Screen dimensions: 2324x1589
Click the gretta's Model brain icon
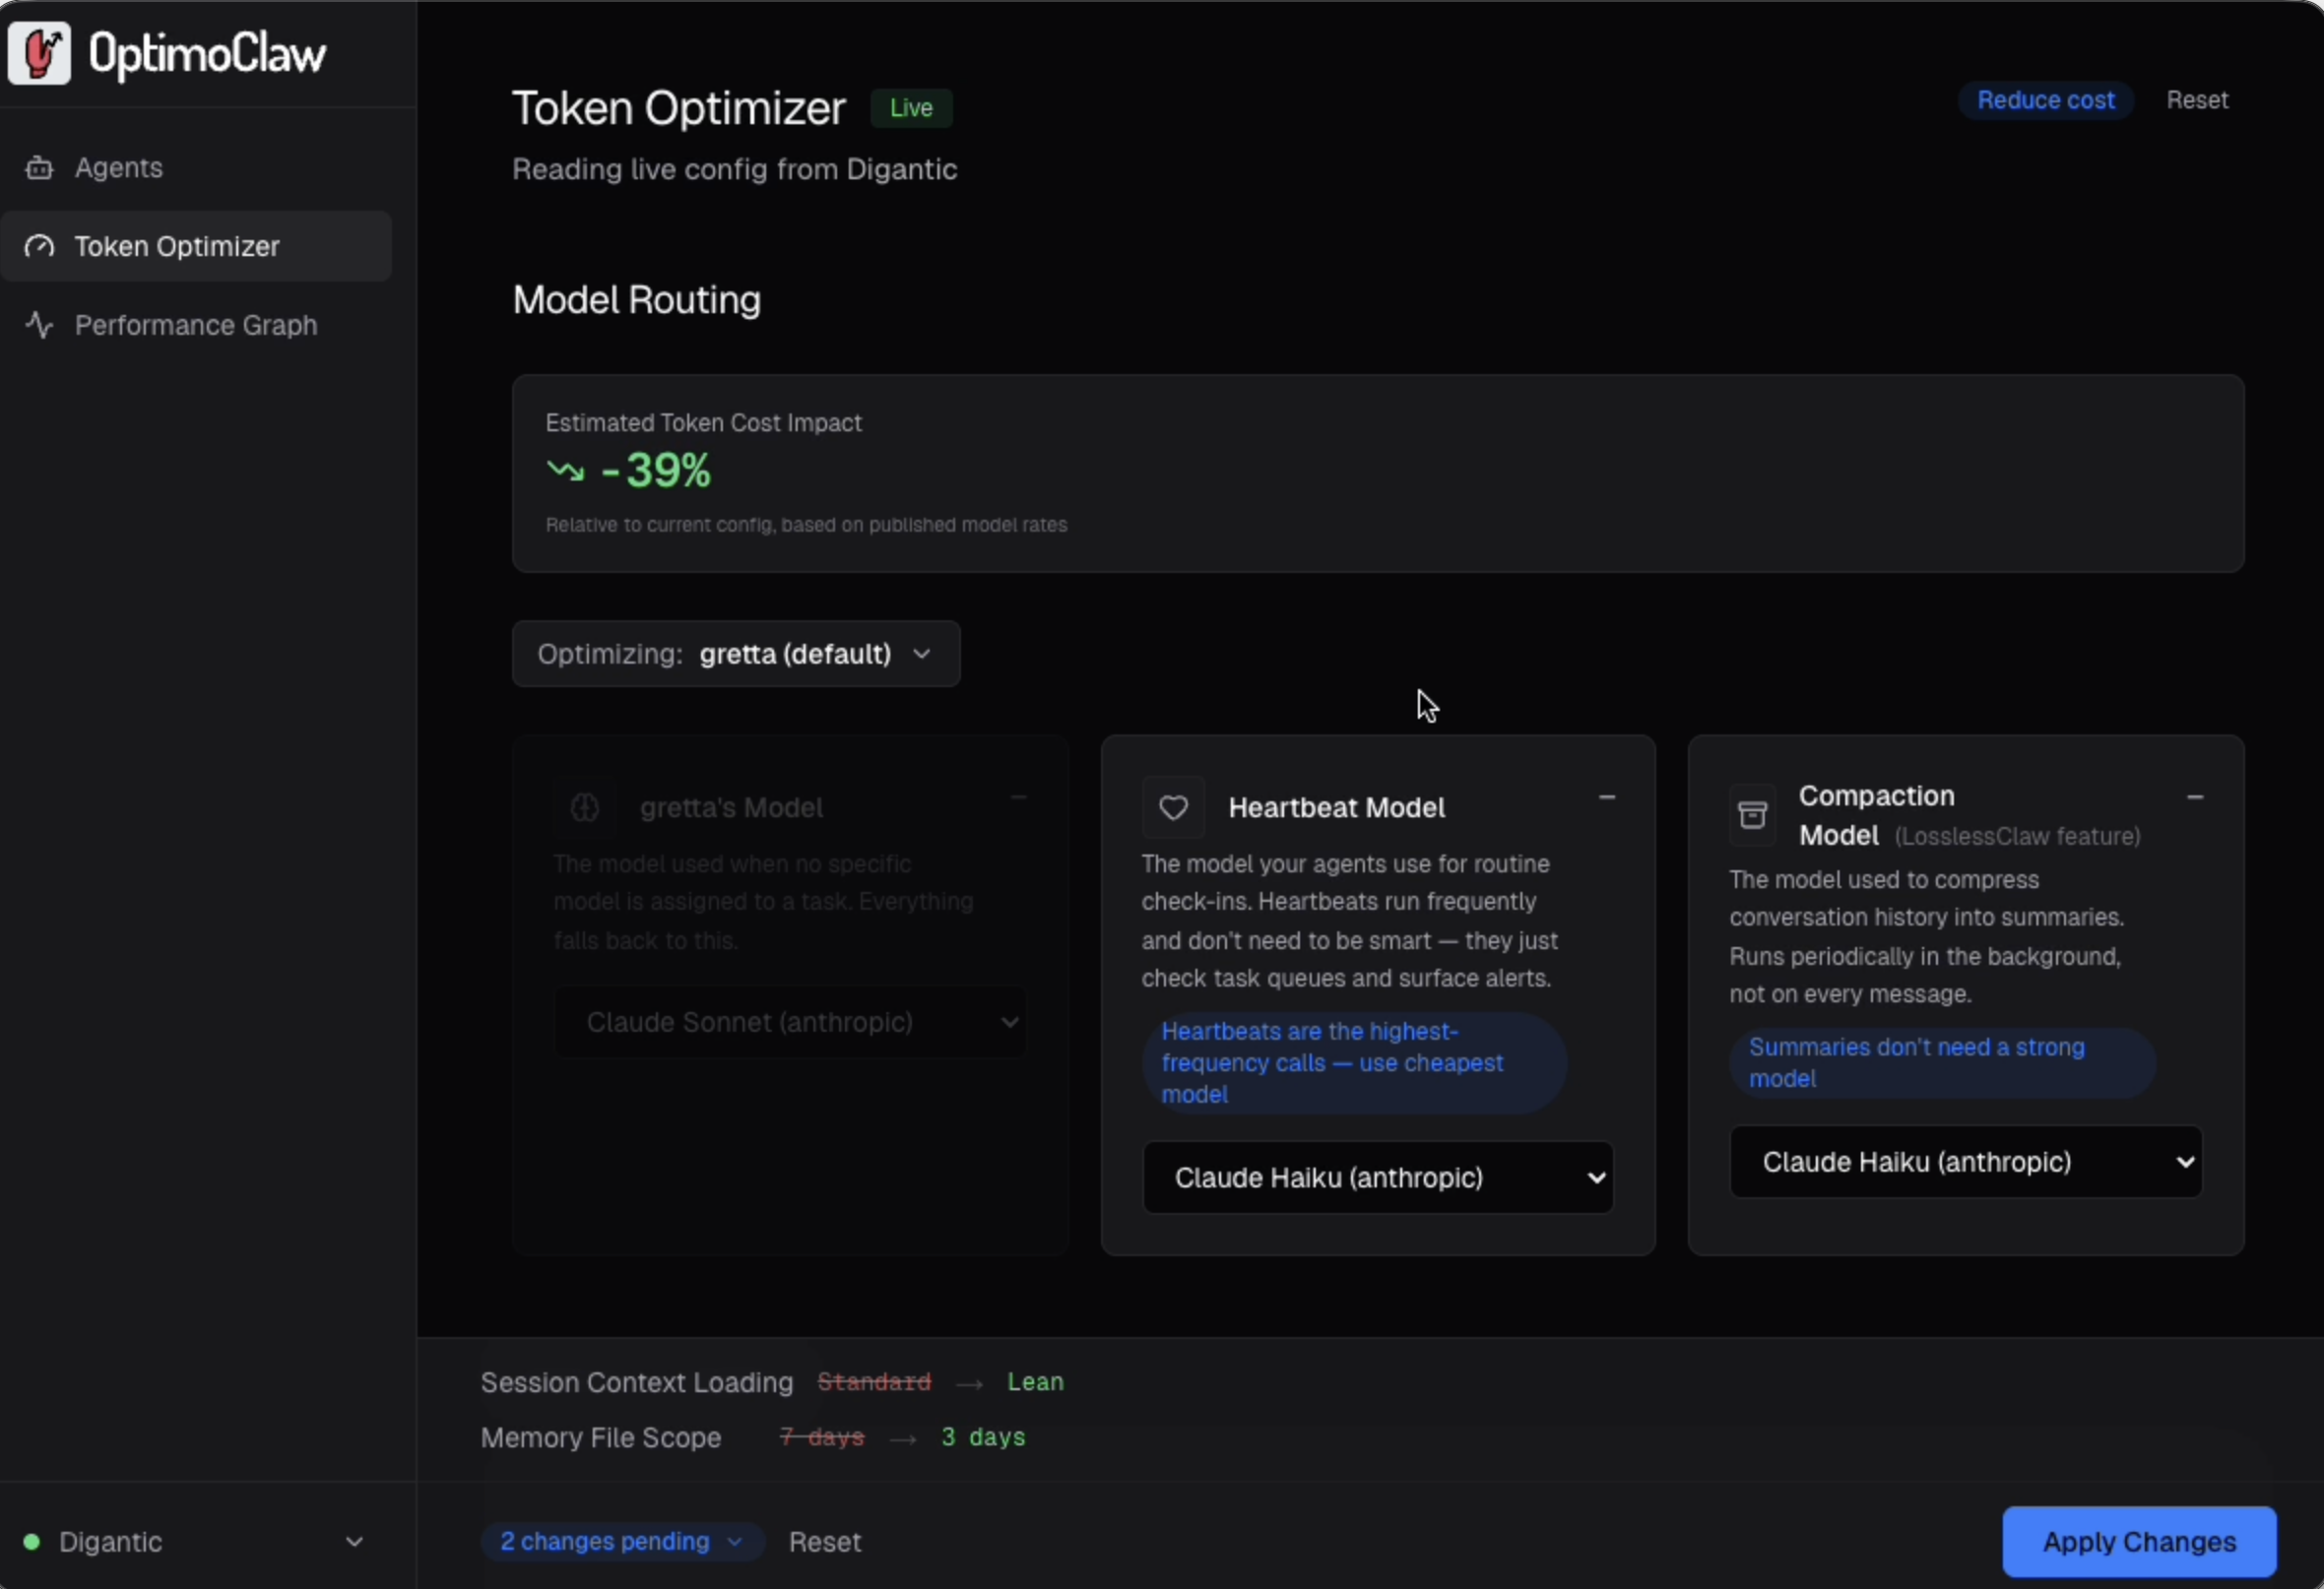point(585,807)
